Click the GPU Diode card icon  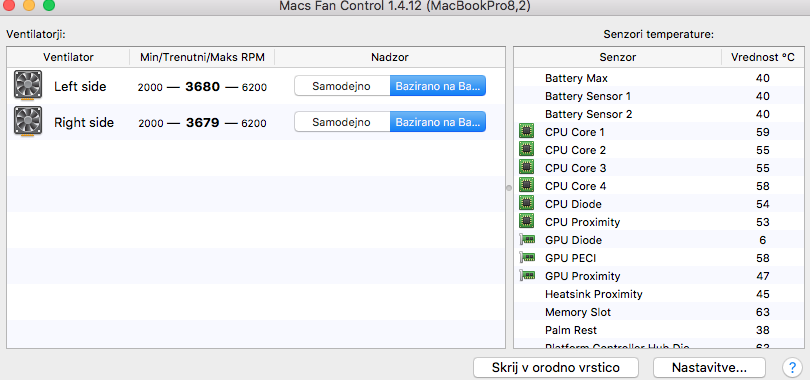click(x=527, y=240)
